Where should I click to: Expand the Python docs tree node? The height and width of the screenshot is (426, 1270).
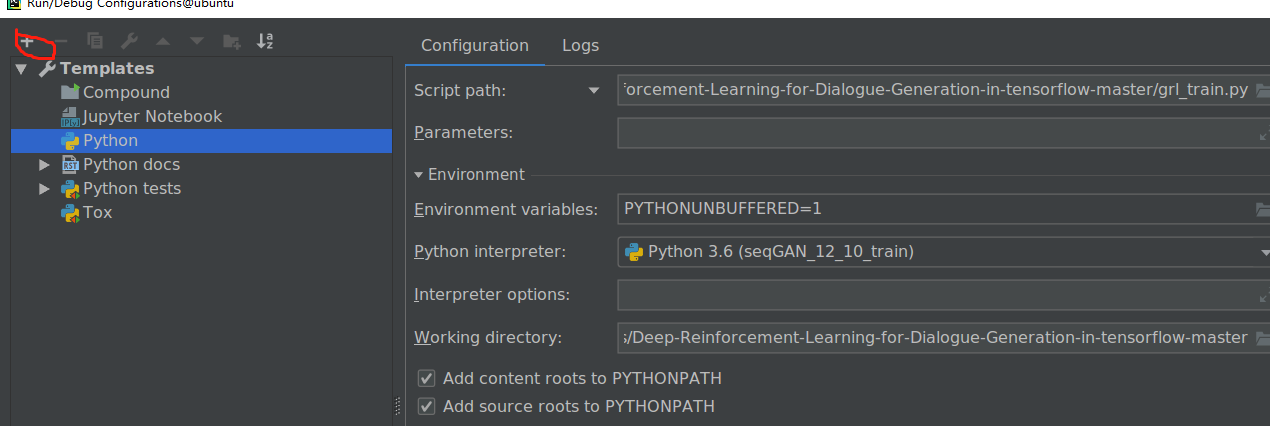44,165
